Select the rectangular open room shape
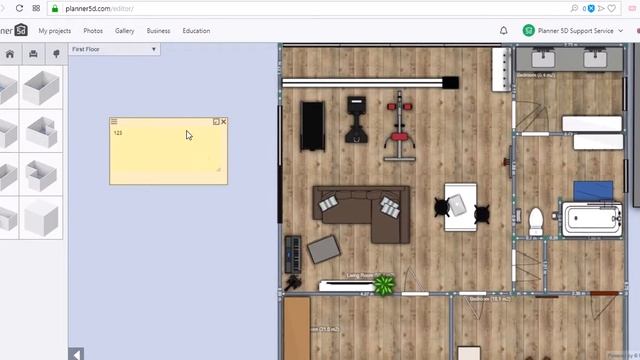 tap(41, 88)
